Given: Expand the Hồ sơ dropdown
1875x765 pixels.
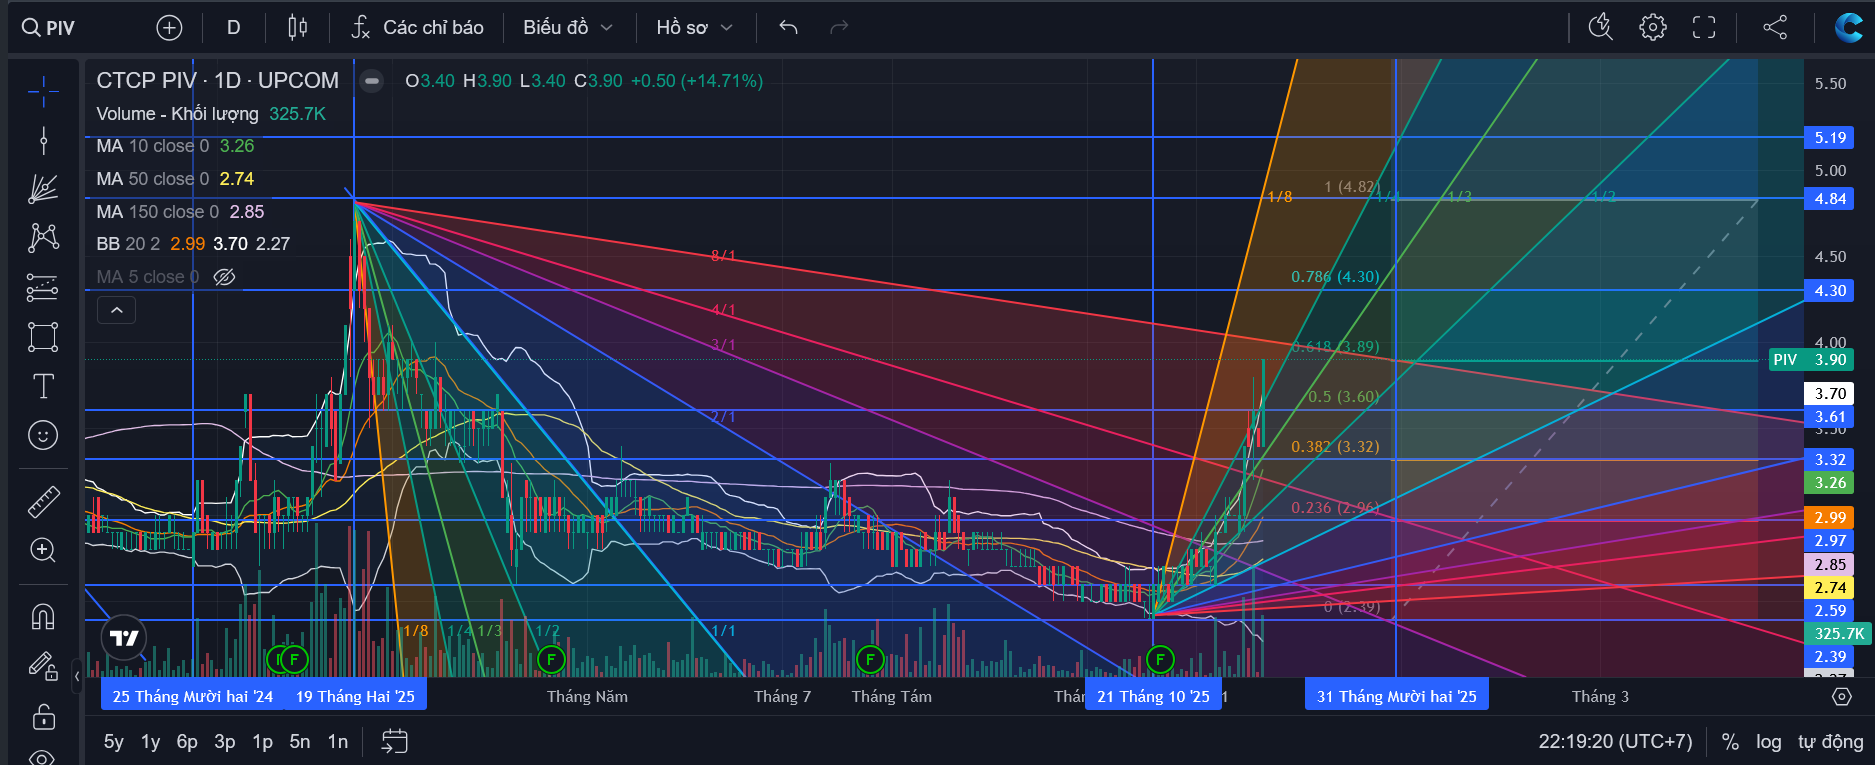Looking at the screenshot, I should pyautogui.click(x=694, y=28).
